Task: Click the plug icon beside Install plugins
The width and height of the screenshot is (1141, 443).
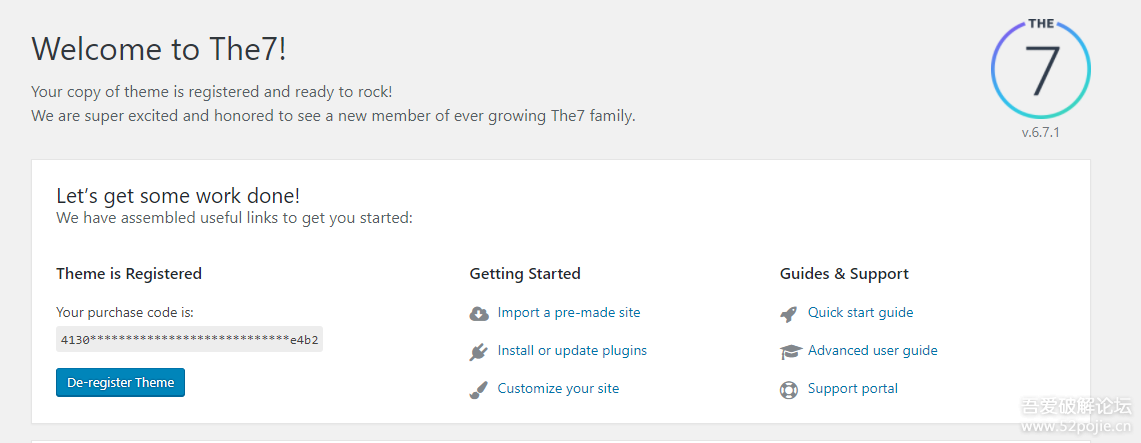Action: pyautogui.click(x=479, y=352)
